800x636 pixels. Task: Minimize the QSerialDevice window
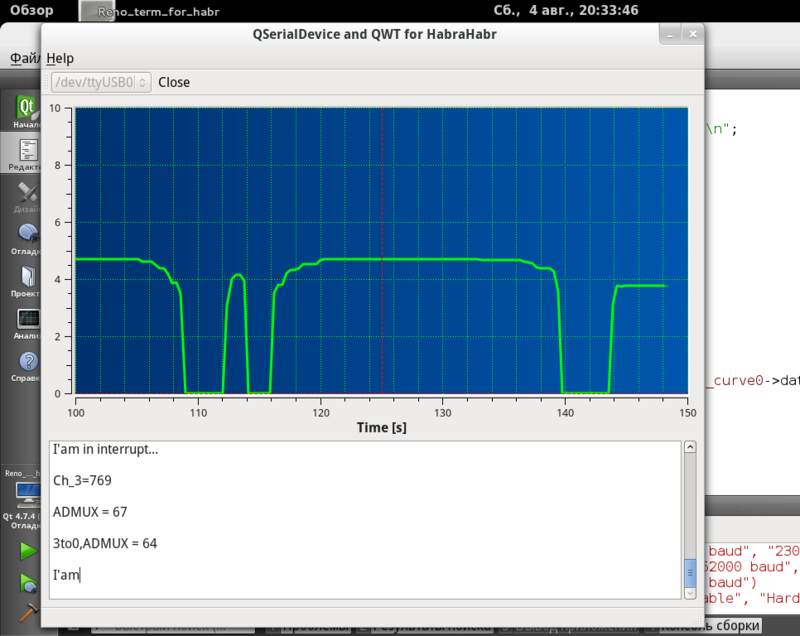670,35
